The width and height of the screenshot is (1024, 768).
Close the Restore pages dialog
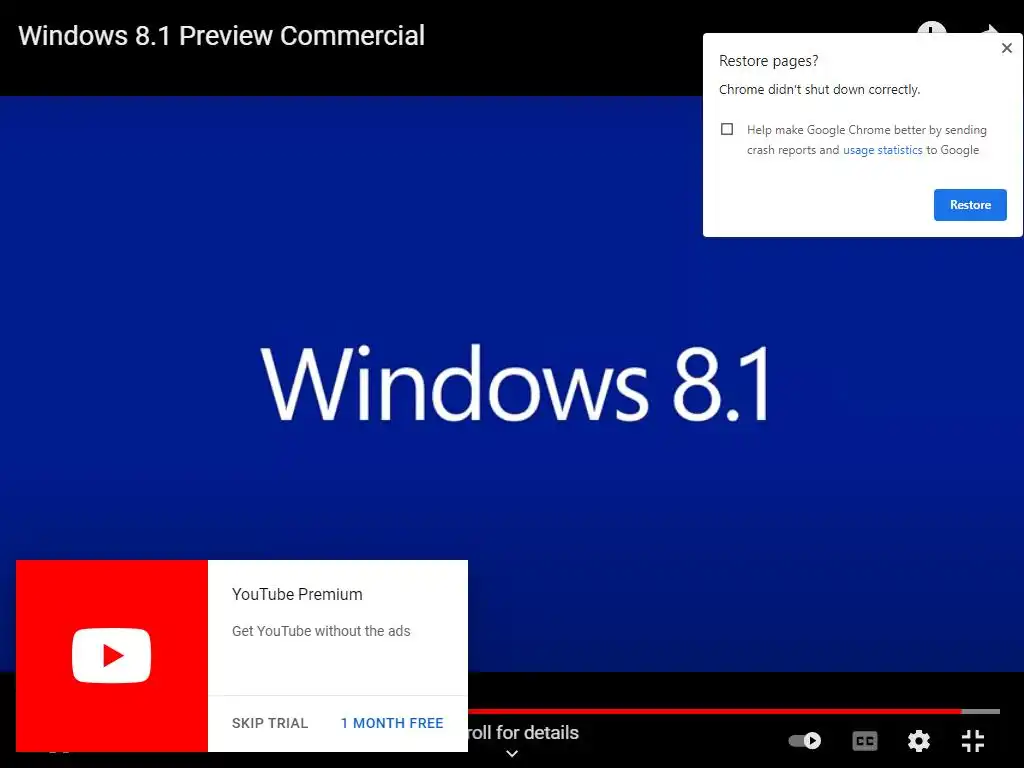(1006, 48)
